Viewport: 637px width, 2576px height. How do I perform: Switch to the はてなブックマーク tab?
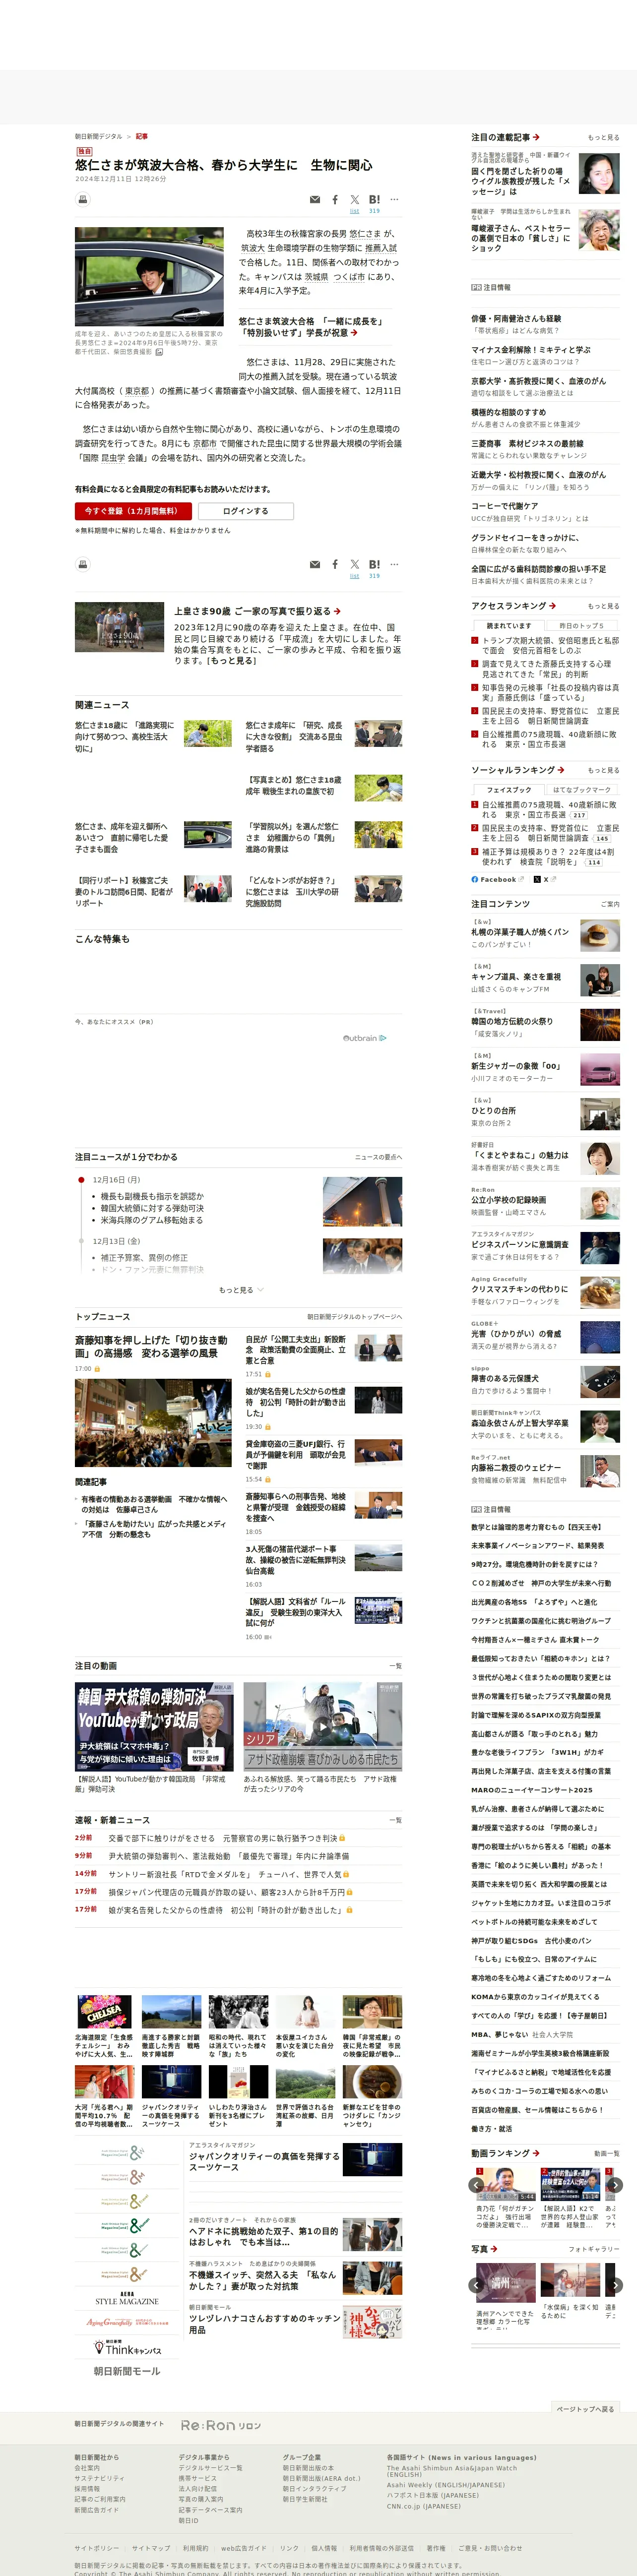pyautogui.click(x=581, y=790)
